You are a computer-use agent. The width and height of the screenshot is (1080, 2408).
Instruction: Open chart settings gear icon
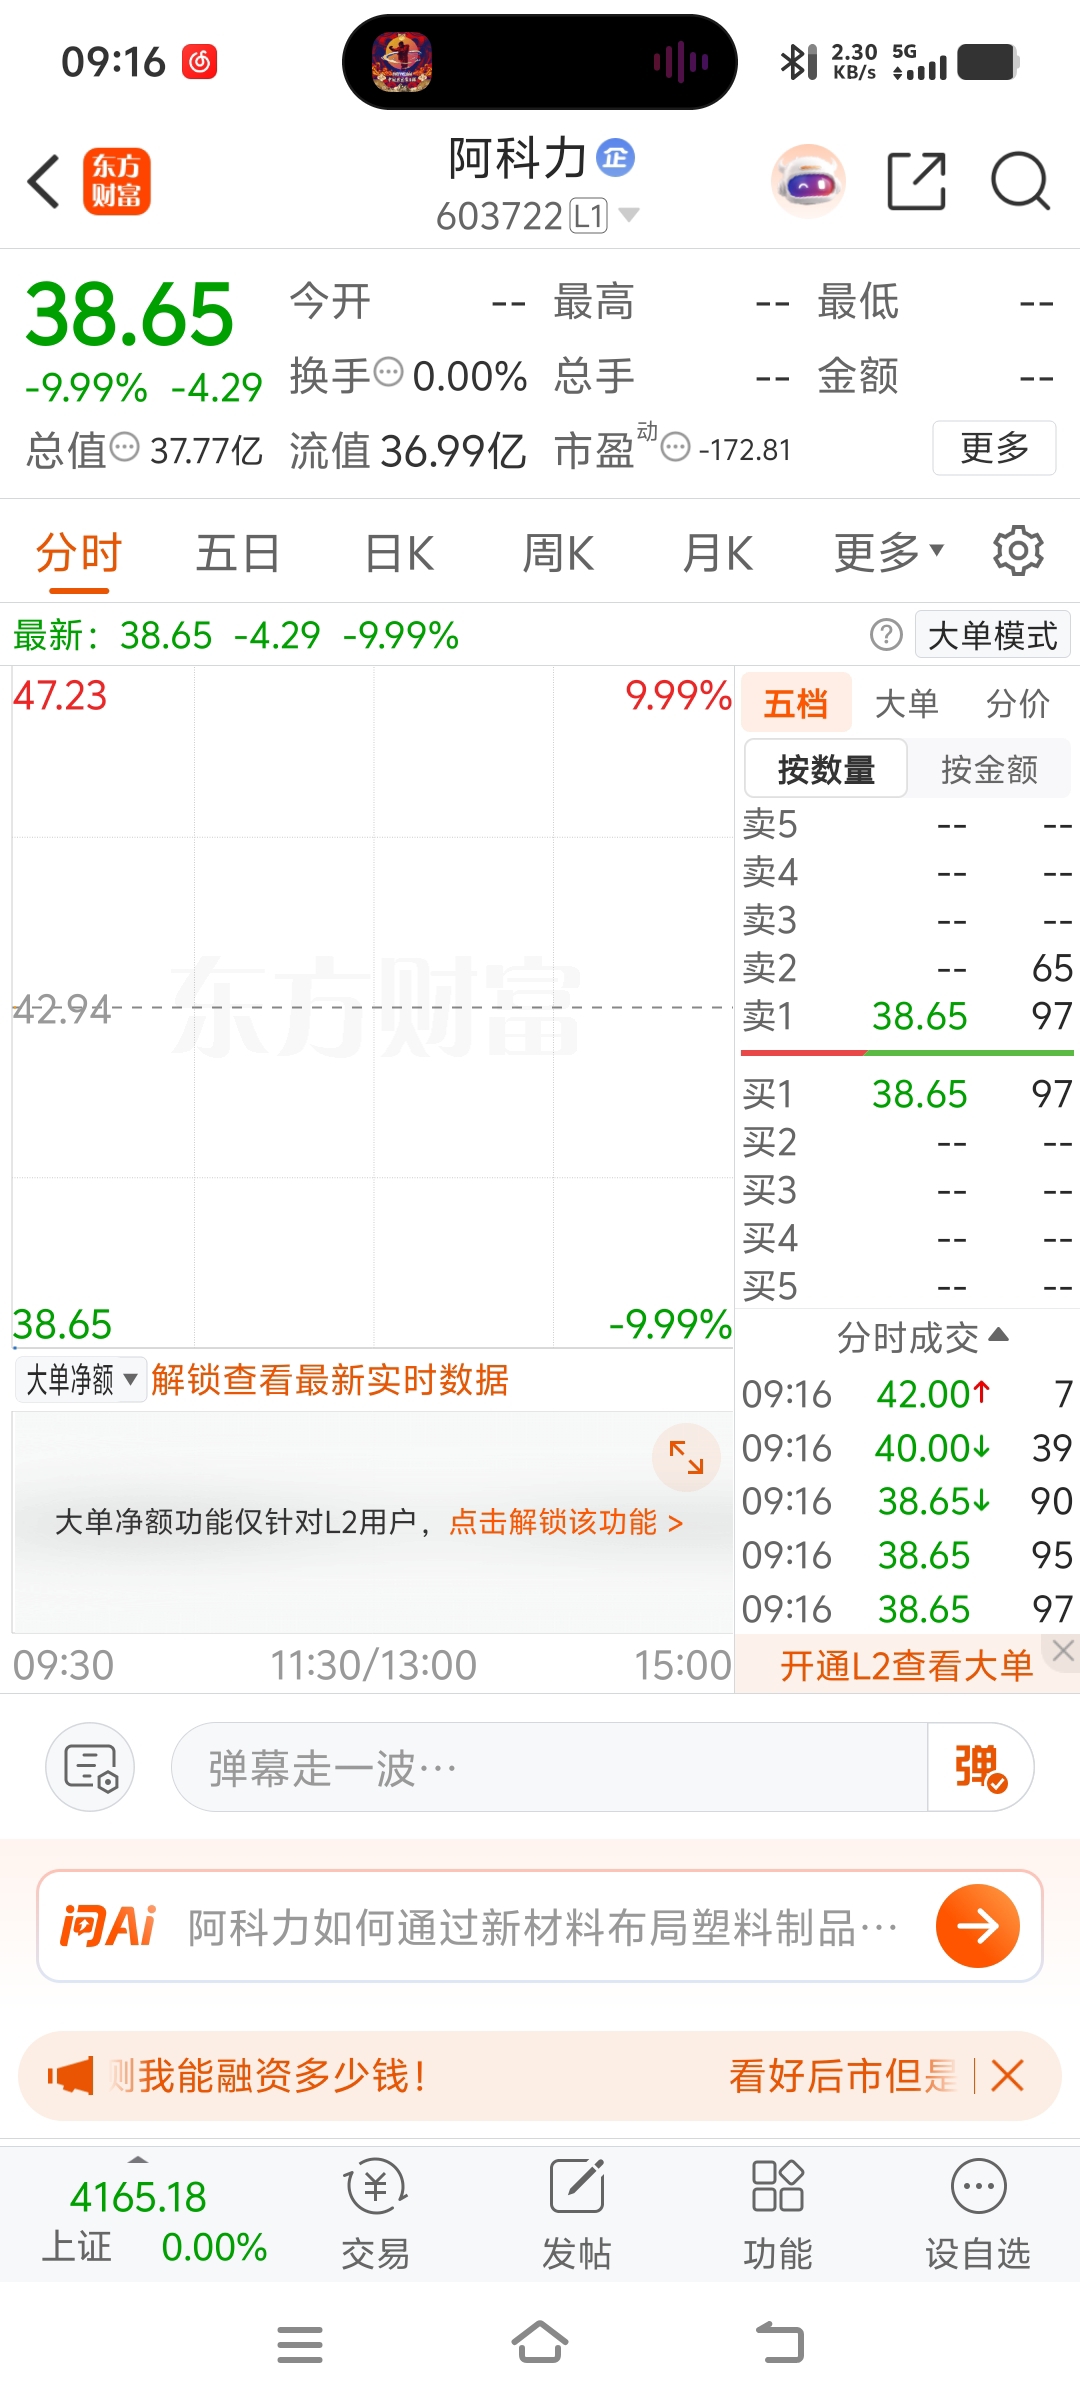pyautogui.click(x=1018, y=551)
